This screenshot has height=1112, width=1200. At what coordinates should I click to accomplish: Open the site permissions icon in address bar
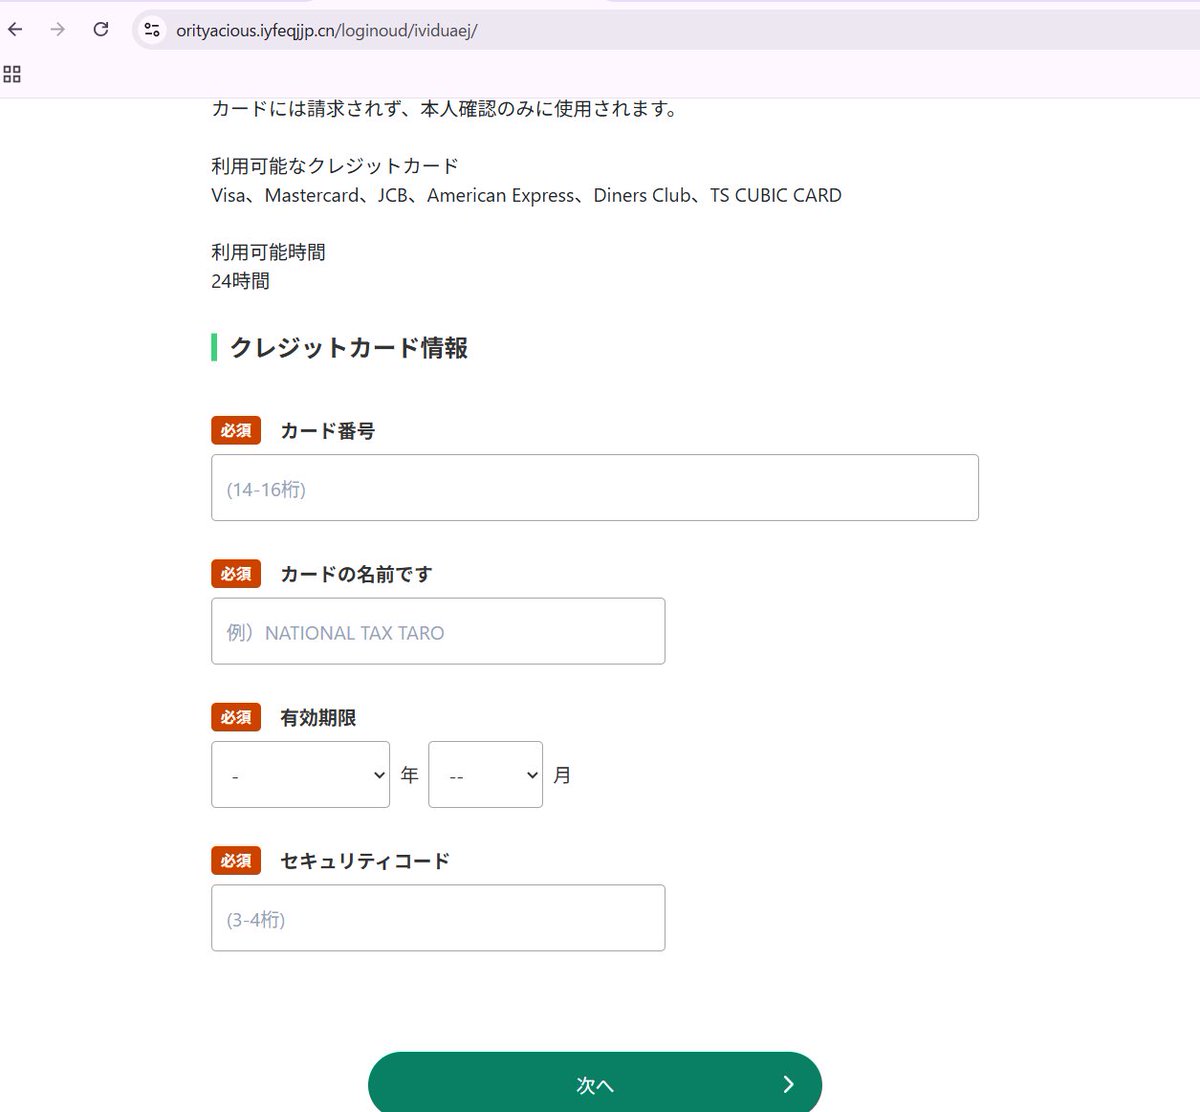click(151, 29)
